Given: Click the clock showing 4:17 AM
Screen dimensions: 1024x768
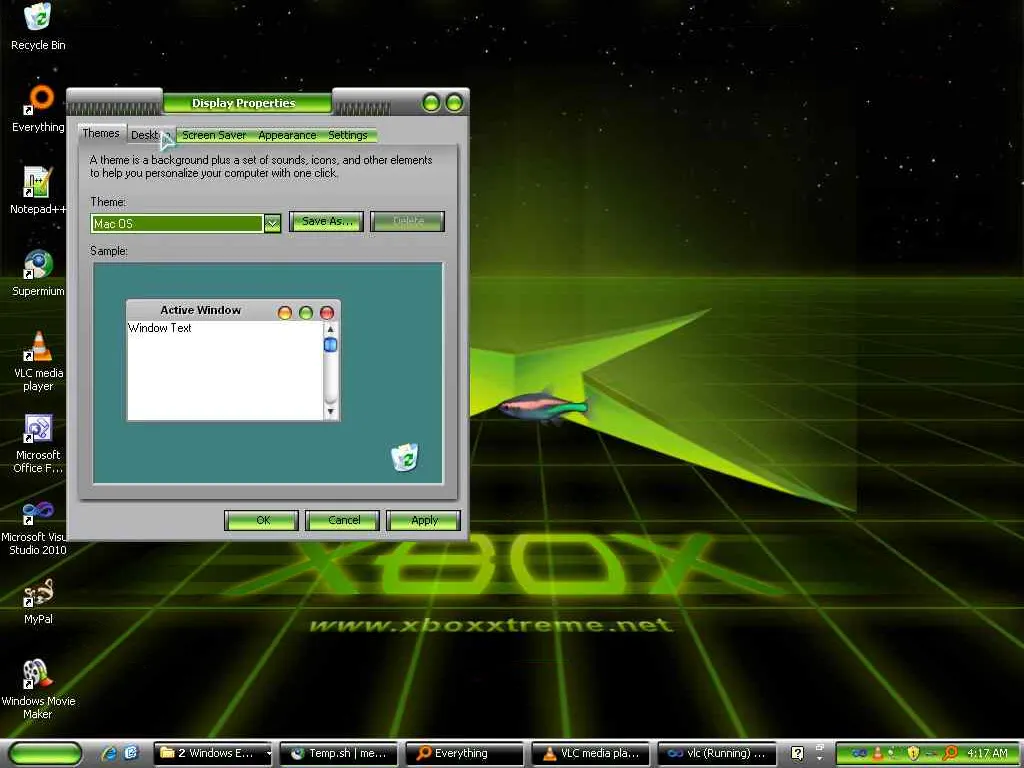Looking at the screenshot, I should [x=987, y=753].
